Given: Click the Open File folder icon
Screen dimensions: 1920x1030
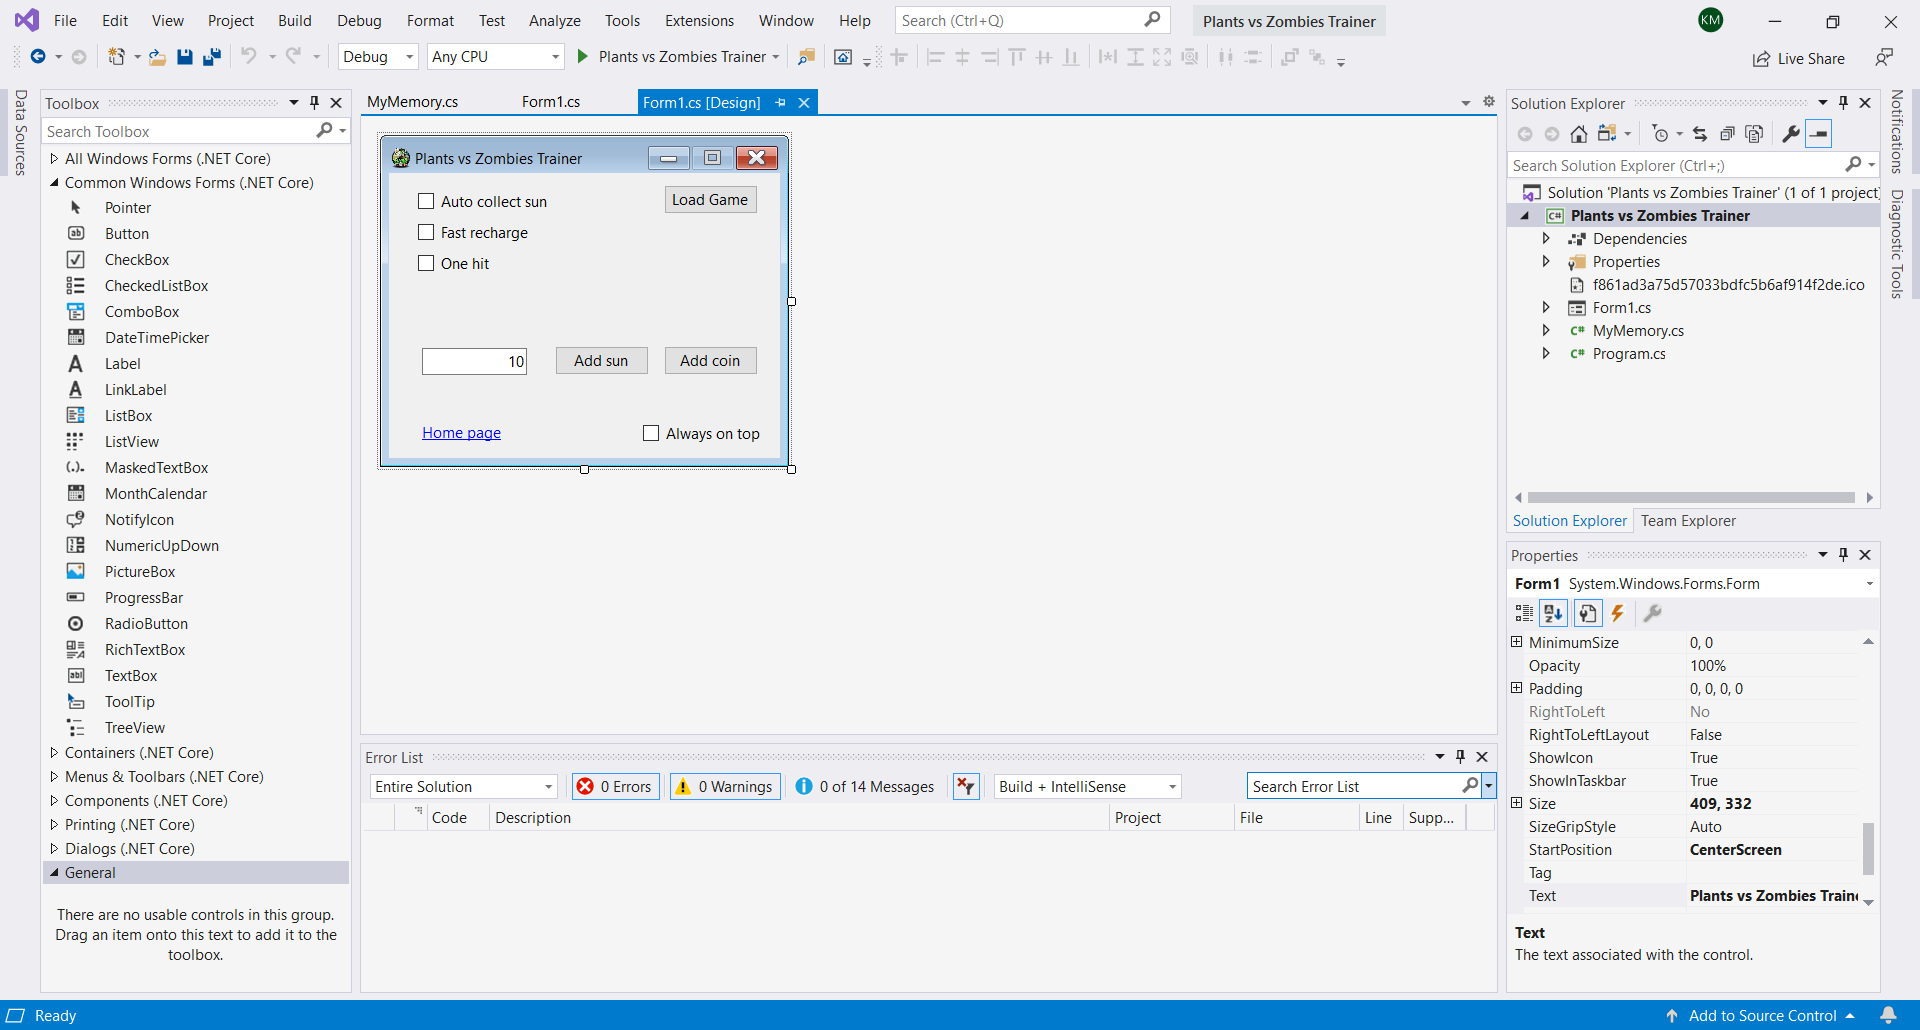Looking at the screenshot, I should (x=157, y=57).
